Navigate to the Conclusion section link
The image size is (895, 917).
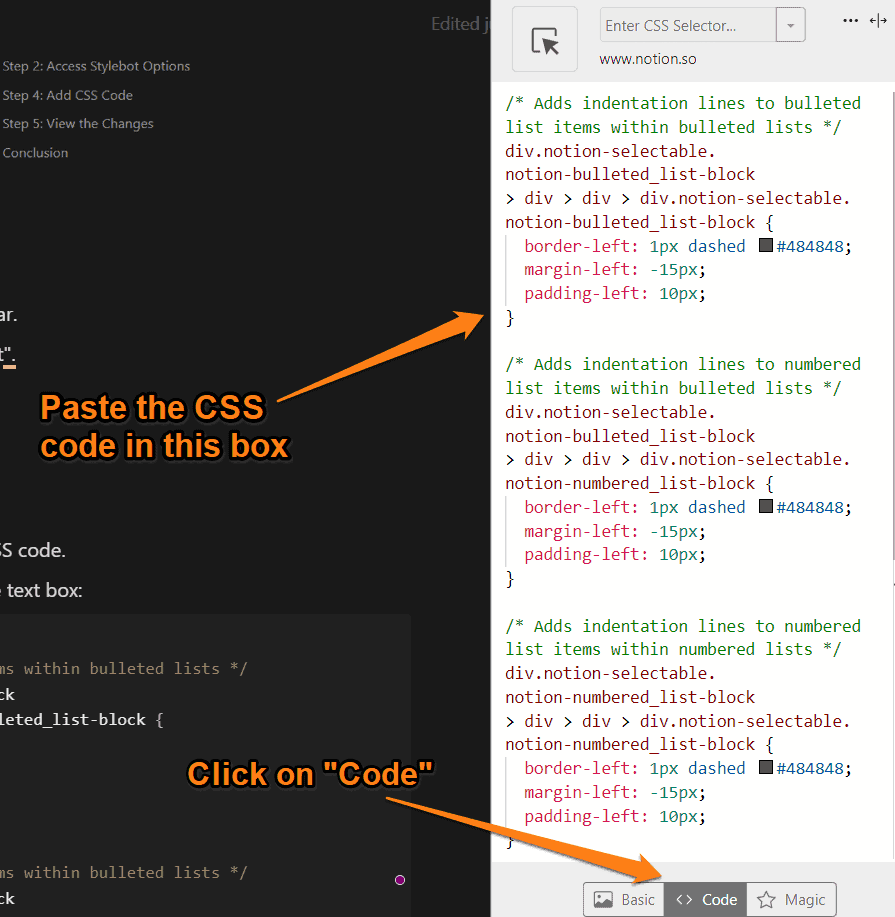click(x=36, y=153)
